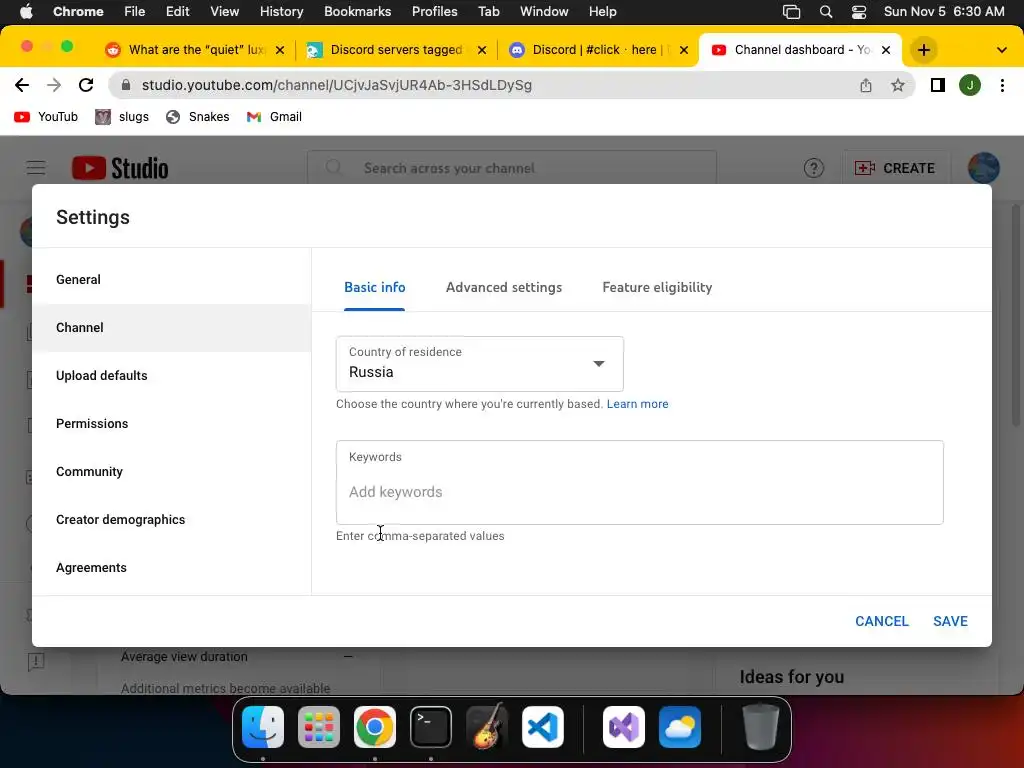
Task: Open Permissions settings section
Action: click(x=171, y=424)
